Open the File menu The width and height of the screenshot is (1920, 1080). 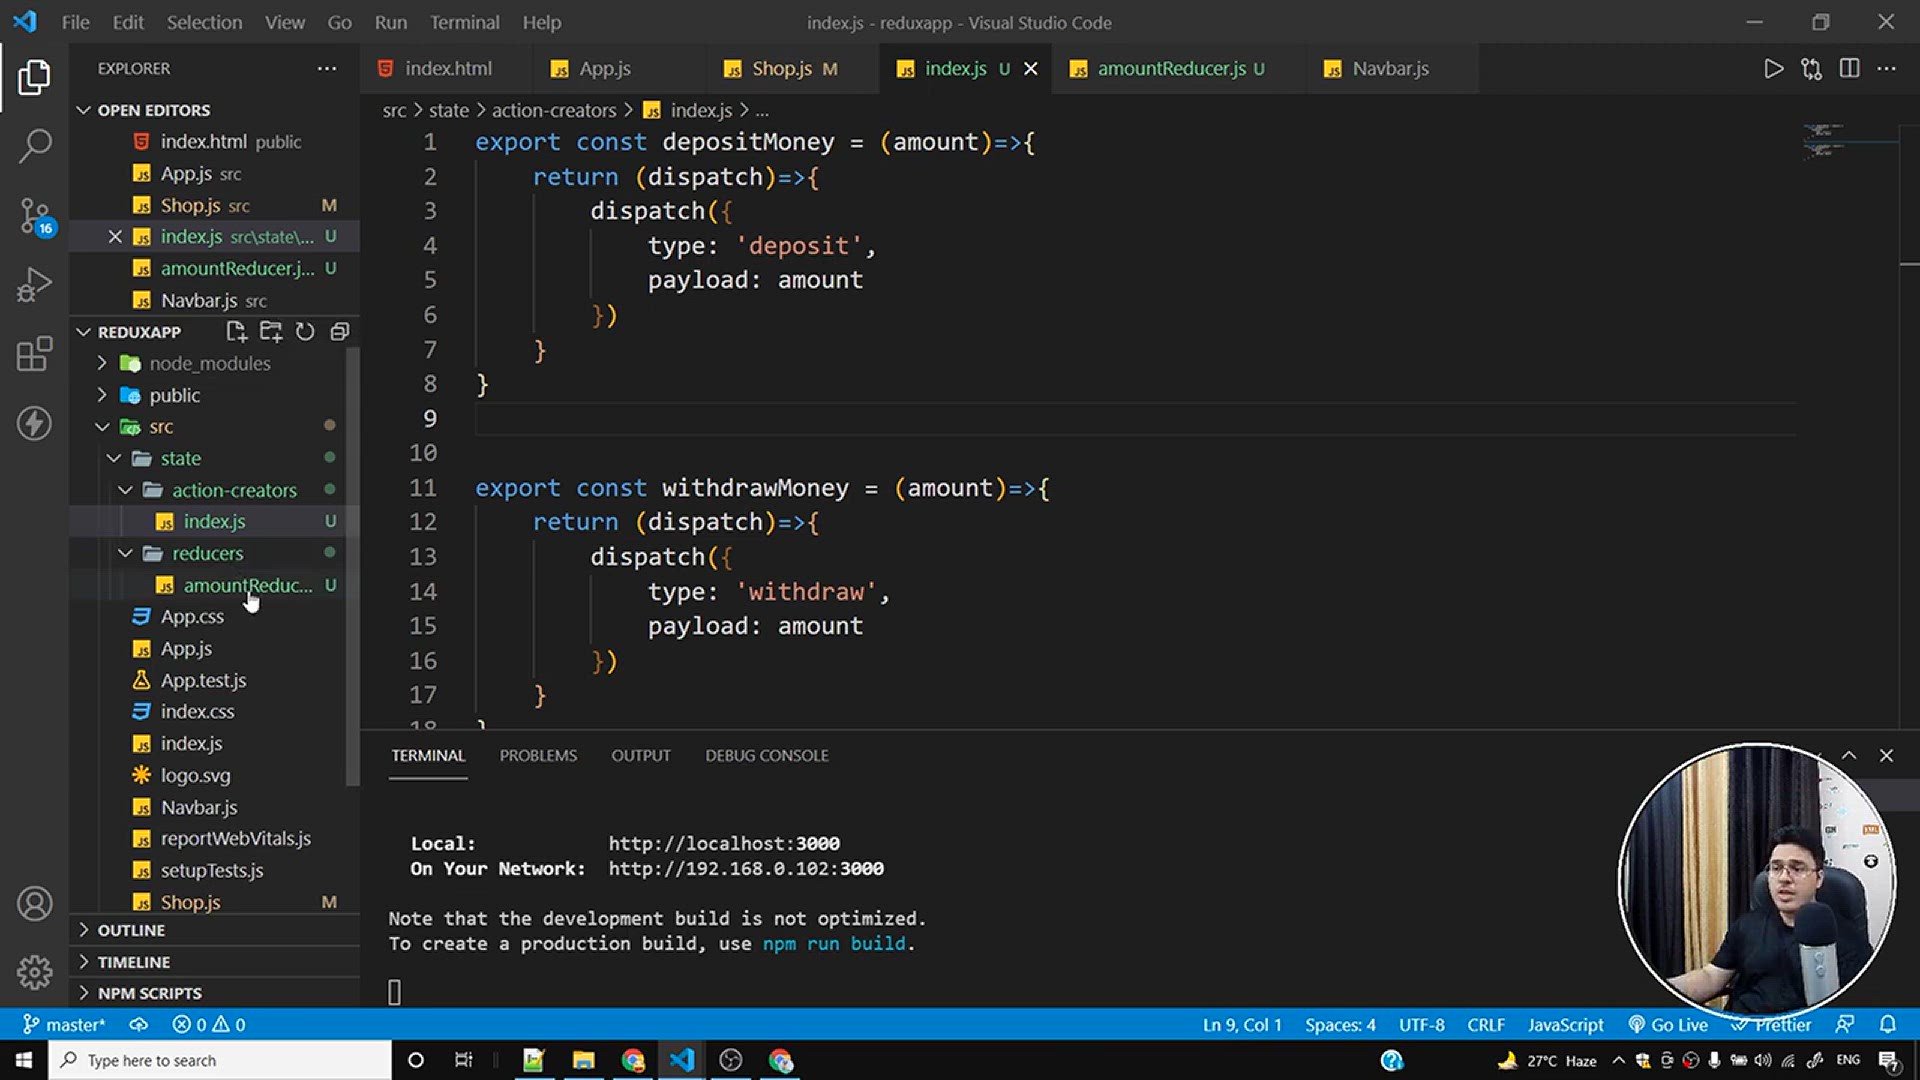[x=75, y=22]
